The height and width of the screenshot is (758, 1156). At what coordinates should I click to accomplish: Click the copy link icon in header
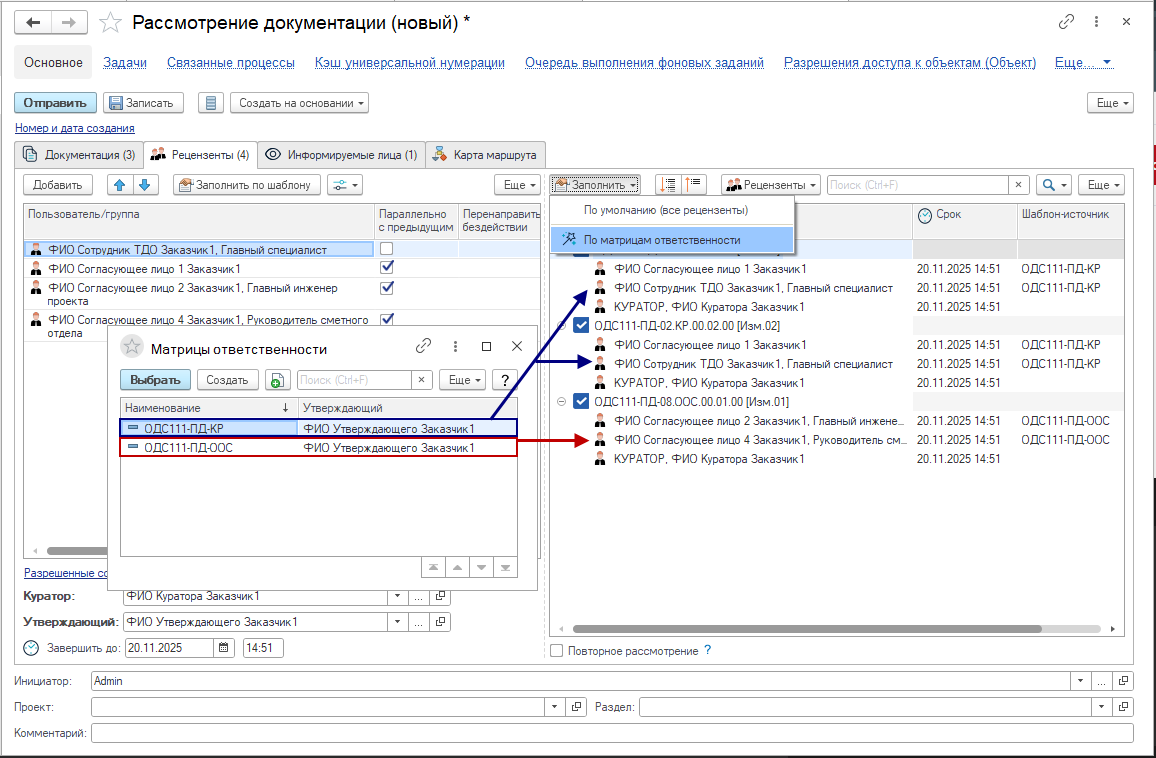pyautogui.click(x=1067, y=22)
